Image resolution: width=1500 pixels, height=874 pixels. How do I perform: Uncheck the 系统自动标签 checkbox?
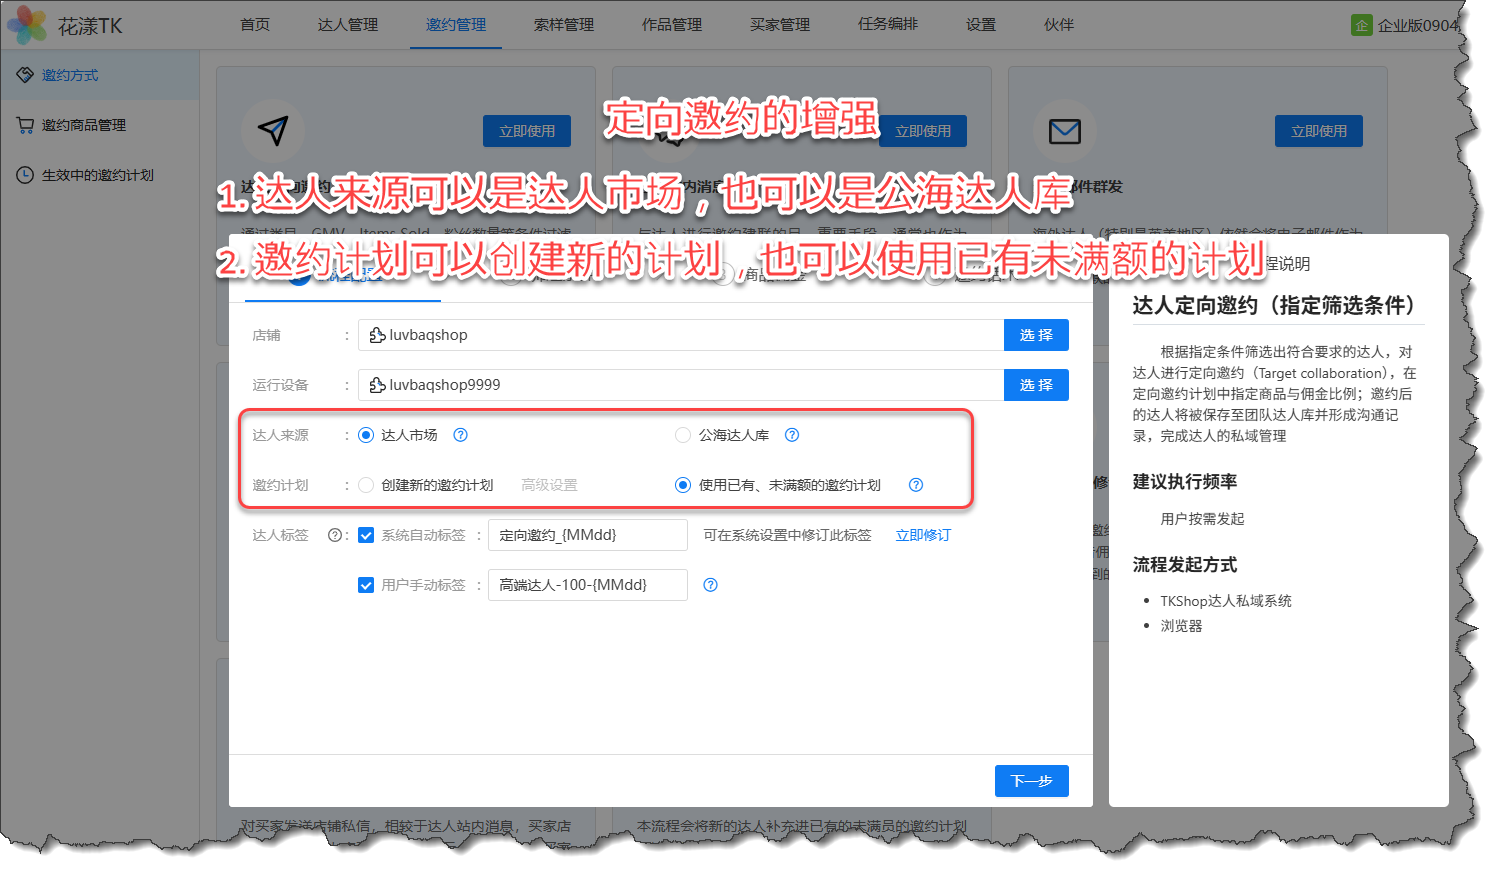[x=366, y=535]
